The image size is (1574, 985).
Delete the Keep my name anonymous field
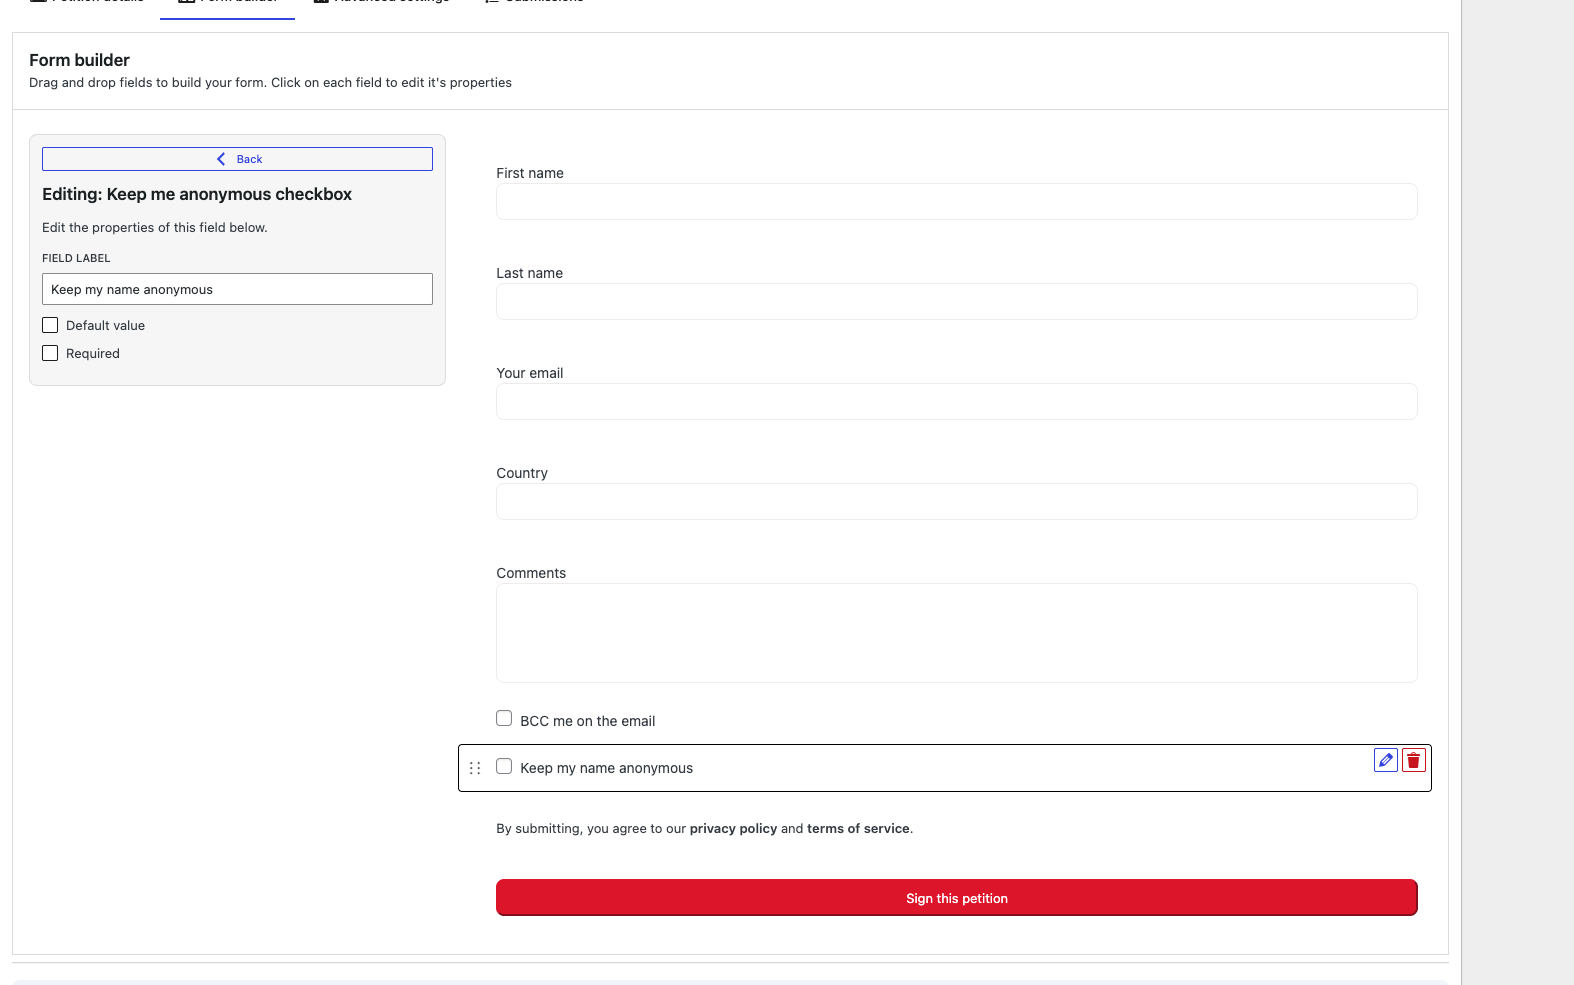(x=1413, y=760)
